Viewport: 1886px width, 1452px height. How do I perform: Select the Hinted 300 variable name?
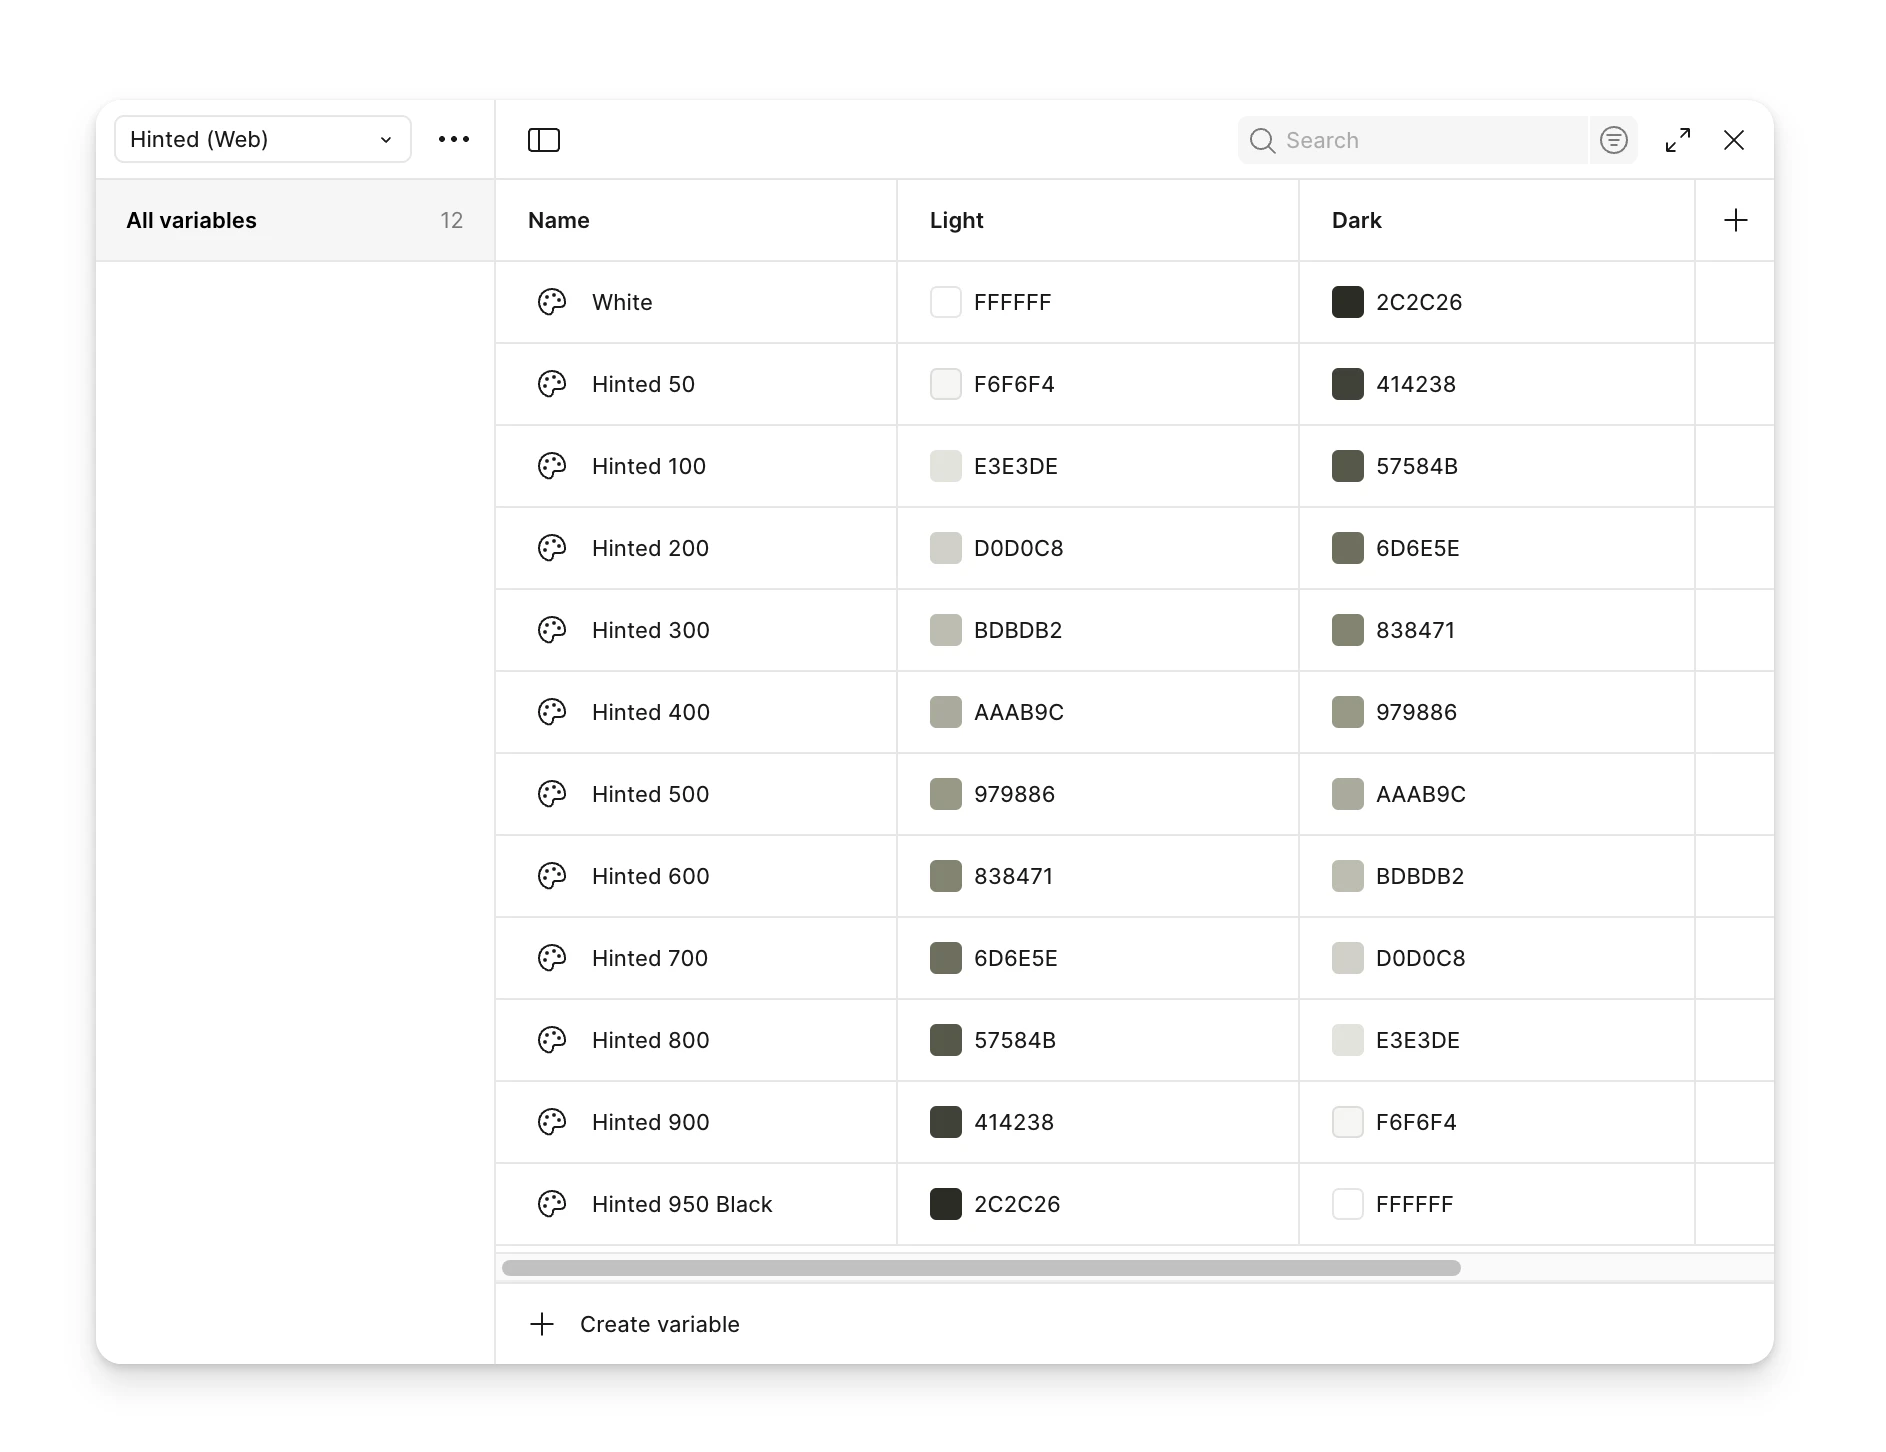tap(651, 630)
